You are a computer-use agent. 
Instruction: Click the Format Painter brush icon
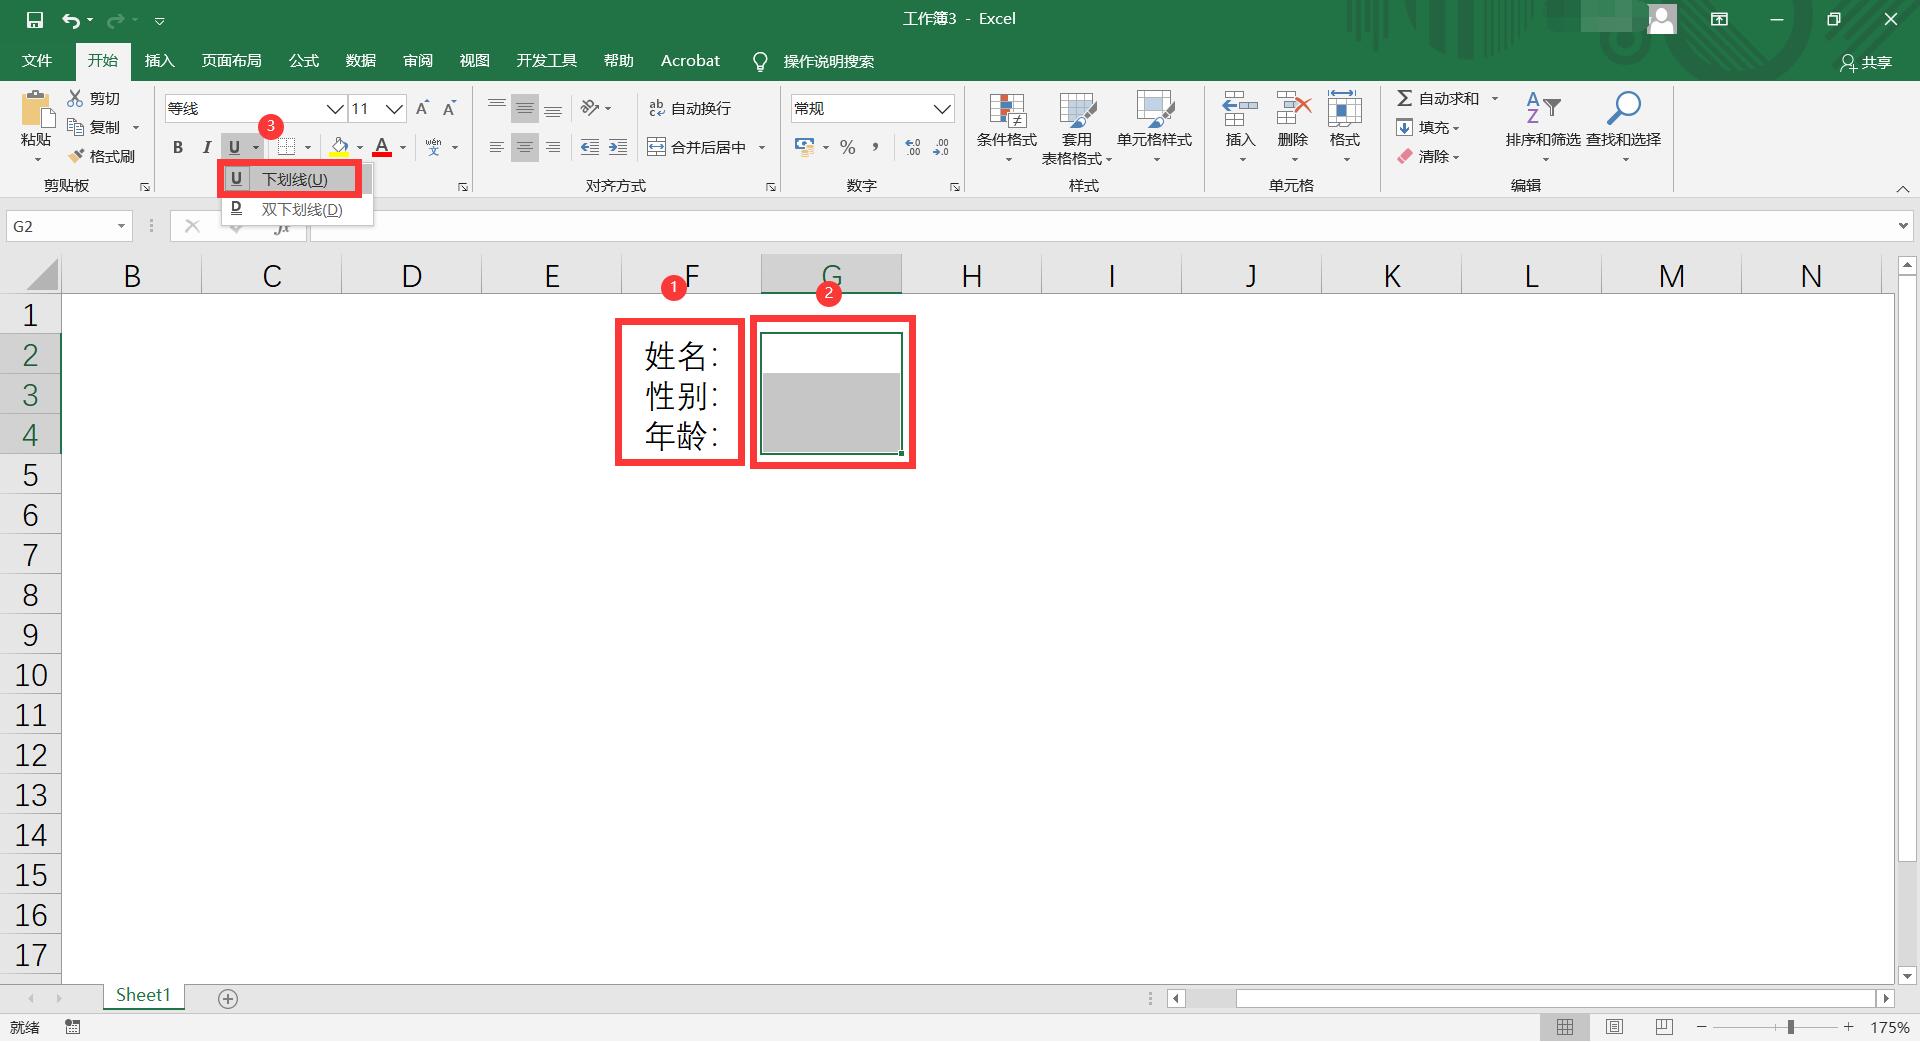pyautogui.click(x=76, y=156)
